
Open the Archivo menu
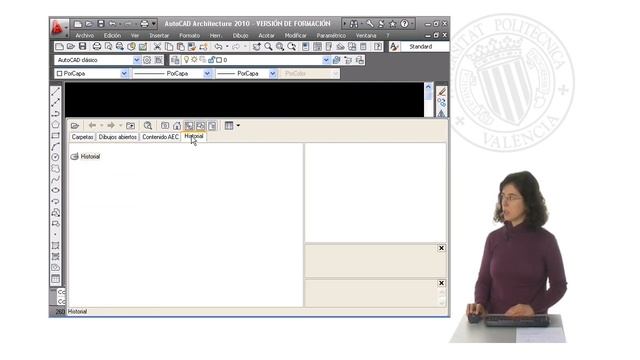tap(84, 36)
